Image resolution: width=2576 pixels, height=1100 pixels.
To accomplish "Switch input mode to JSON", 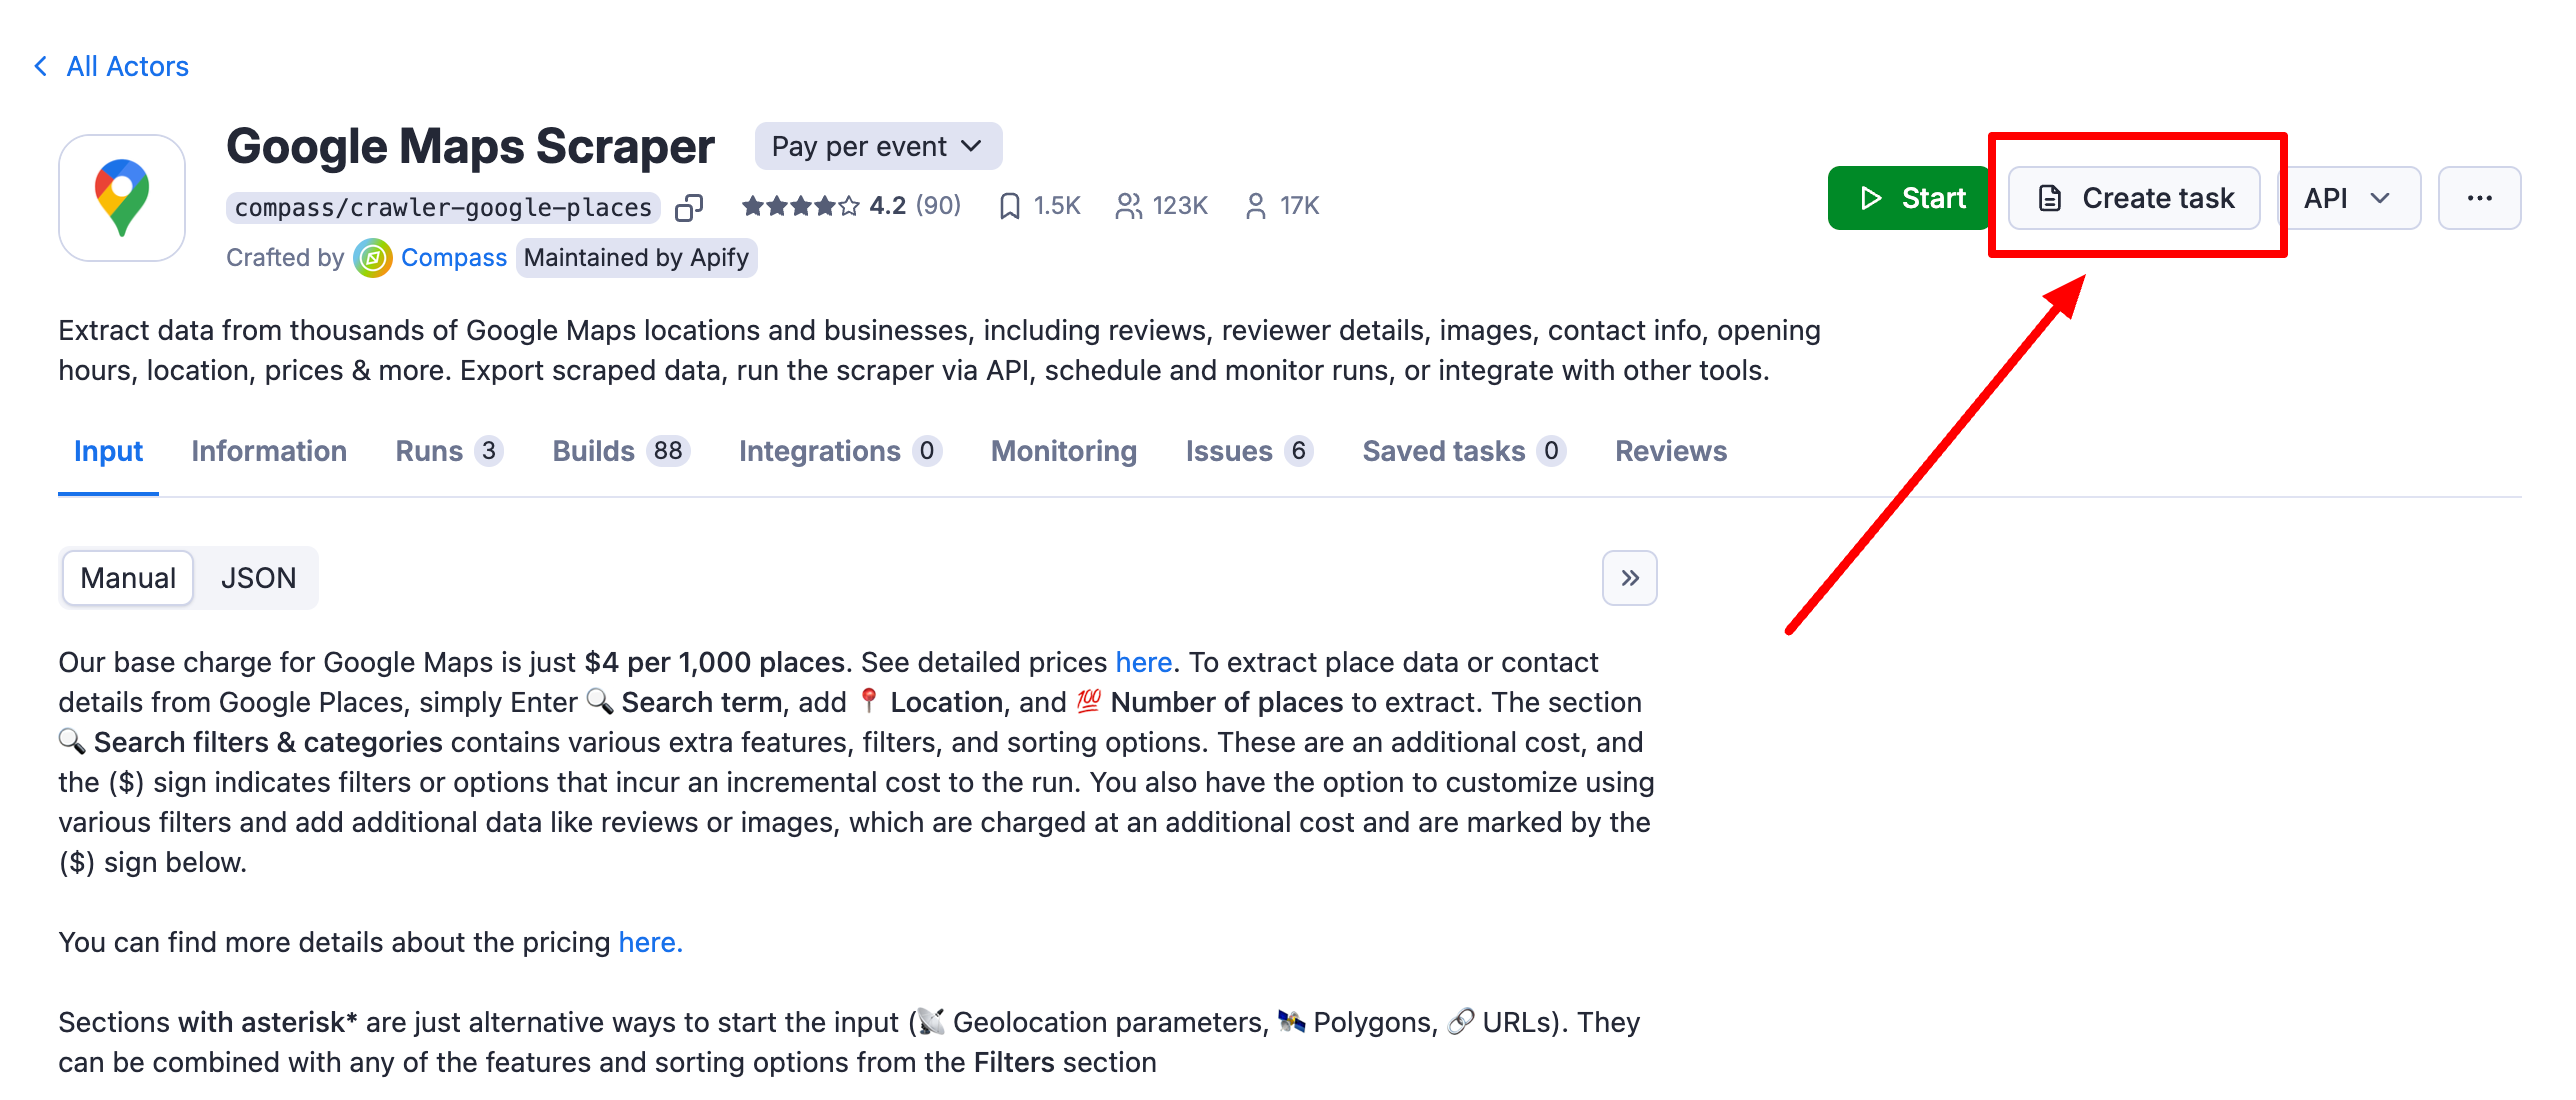I will pyautogui.click(x=258, y=578).
